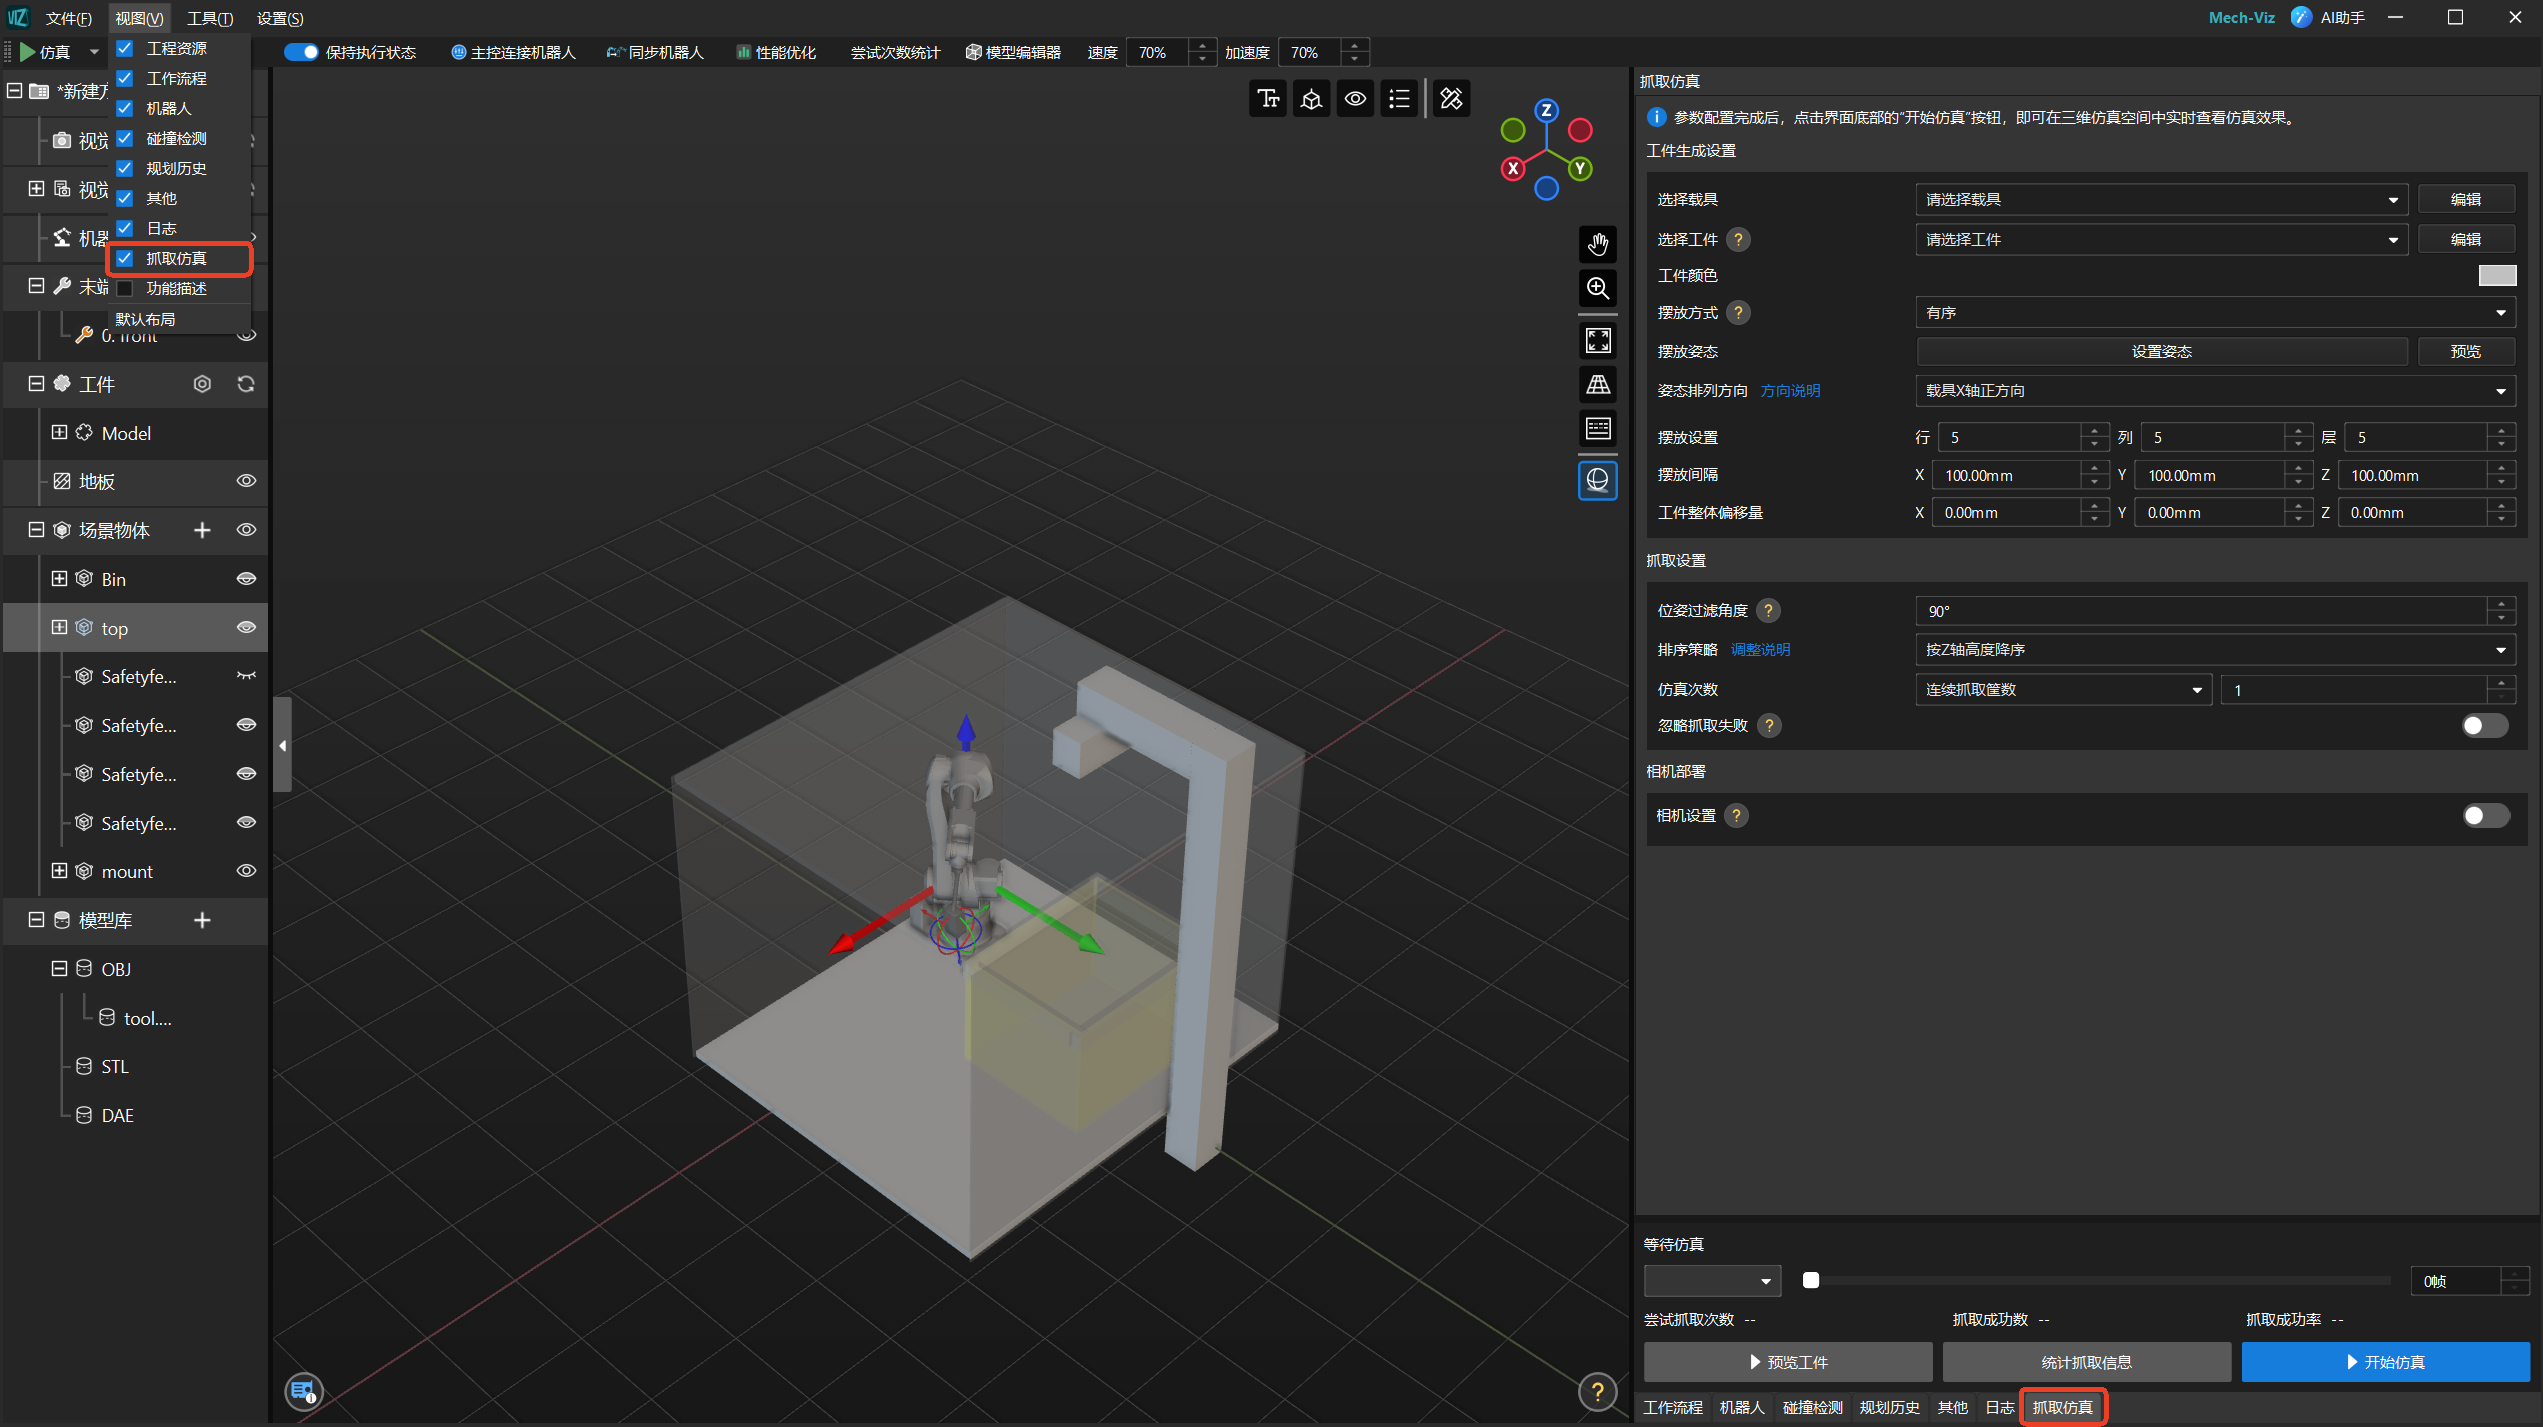Click the fit-view icon on the right viewport toolbar
The image size is (2543, 1427).
[x=1597, y=340]
